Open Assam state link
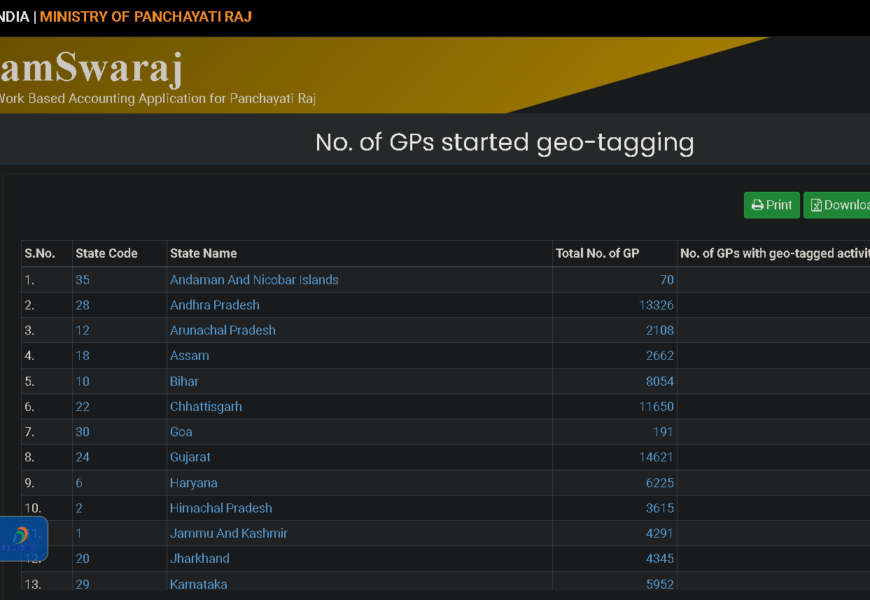 click(x=189, y=356)
